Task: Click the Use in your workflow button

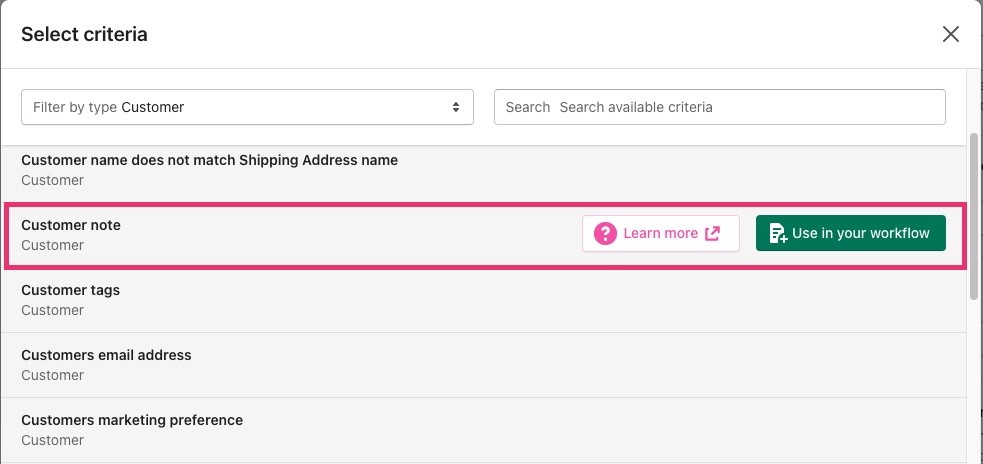Action: pyautogui.click(x=851, y=233)
